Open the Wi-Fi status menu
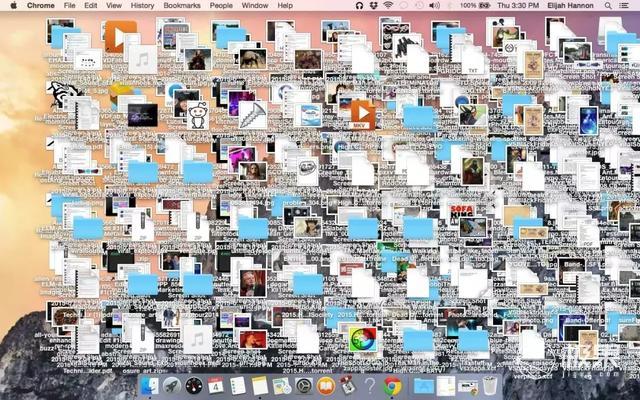 pyautogui.click(x=388, y=5)
